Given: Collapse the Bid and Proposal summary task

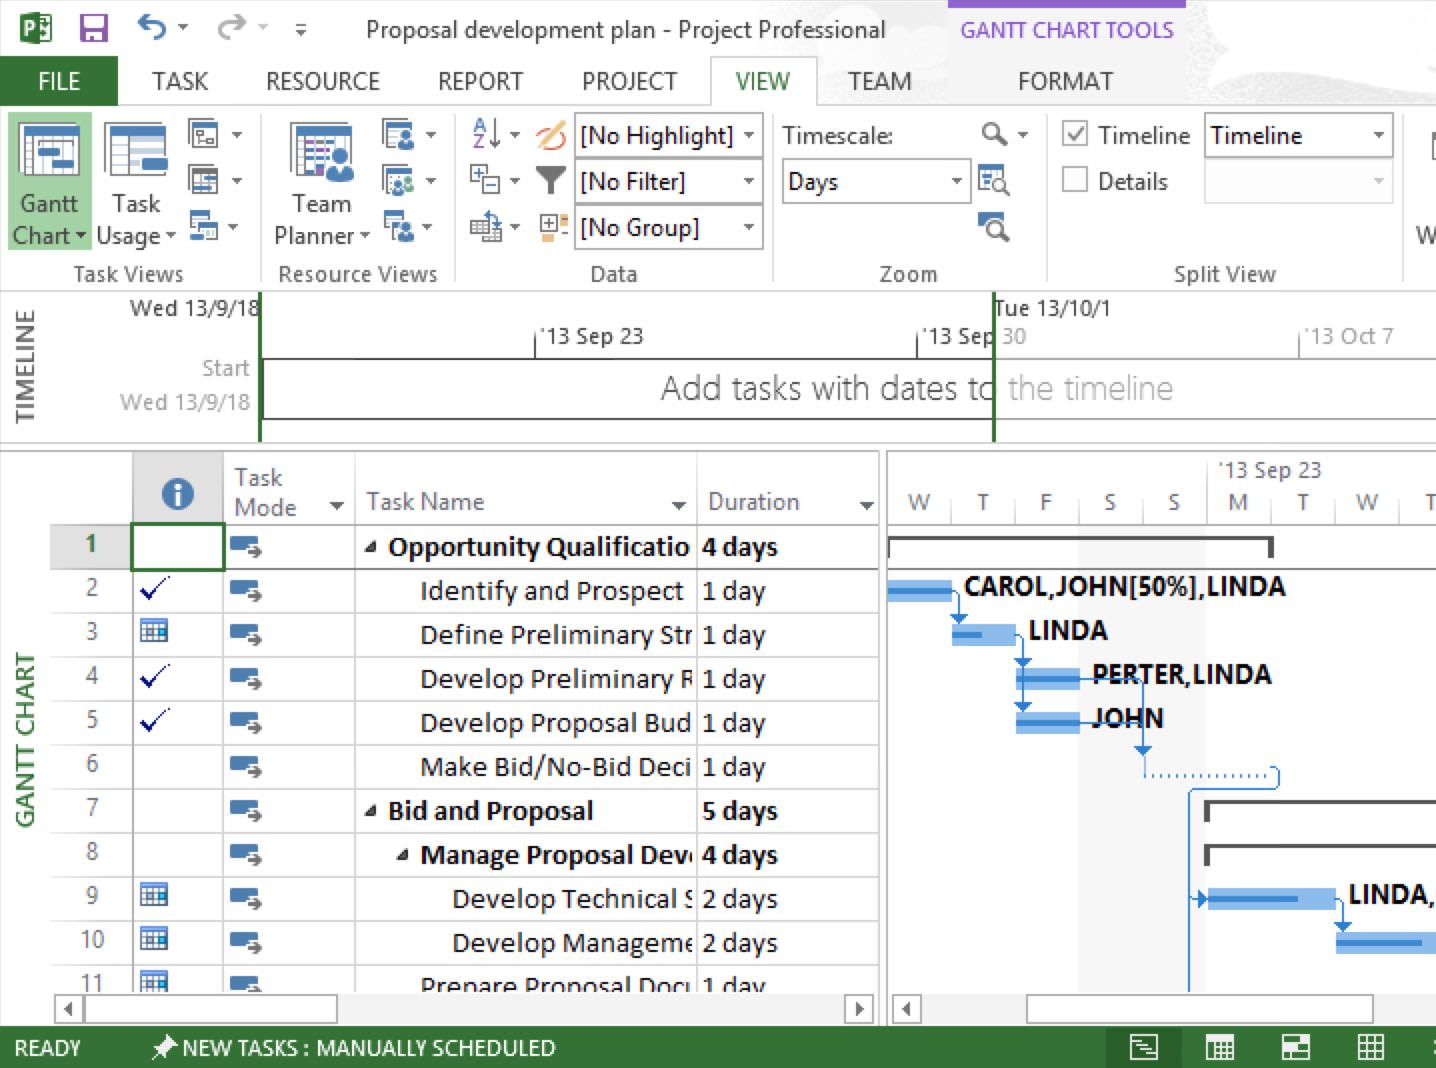Looking at the screenshot, I should [371, 811].
